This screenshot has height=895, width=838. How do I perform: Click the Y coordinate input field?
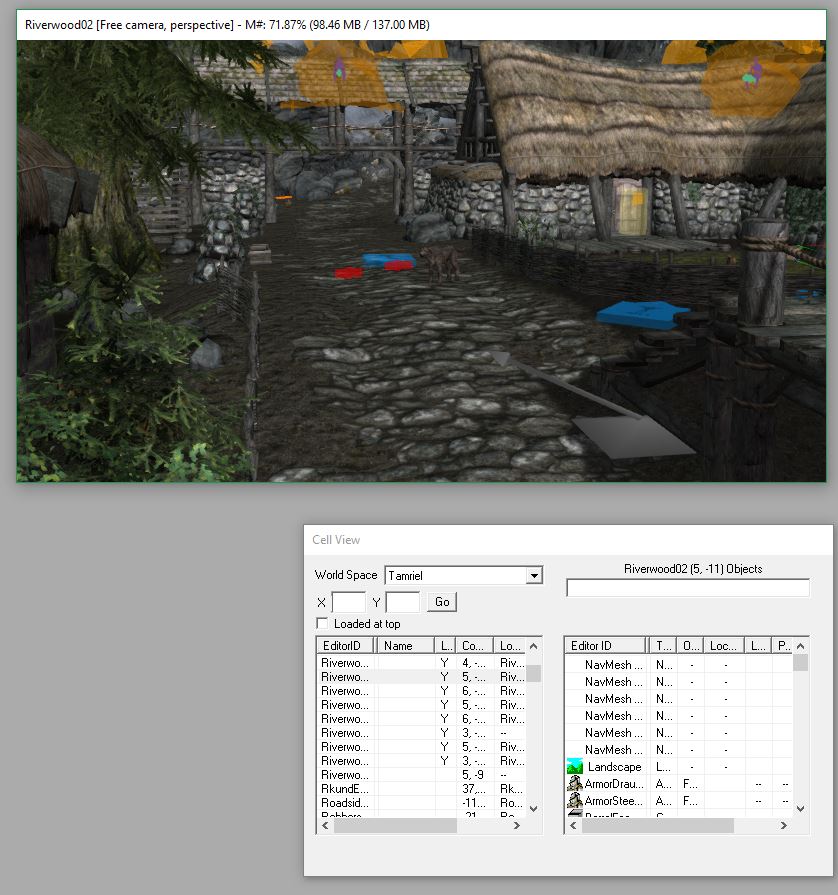402,602
